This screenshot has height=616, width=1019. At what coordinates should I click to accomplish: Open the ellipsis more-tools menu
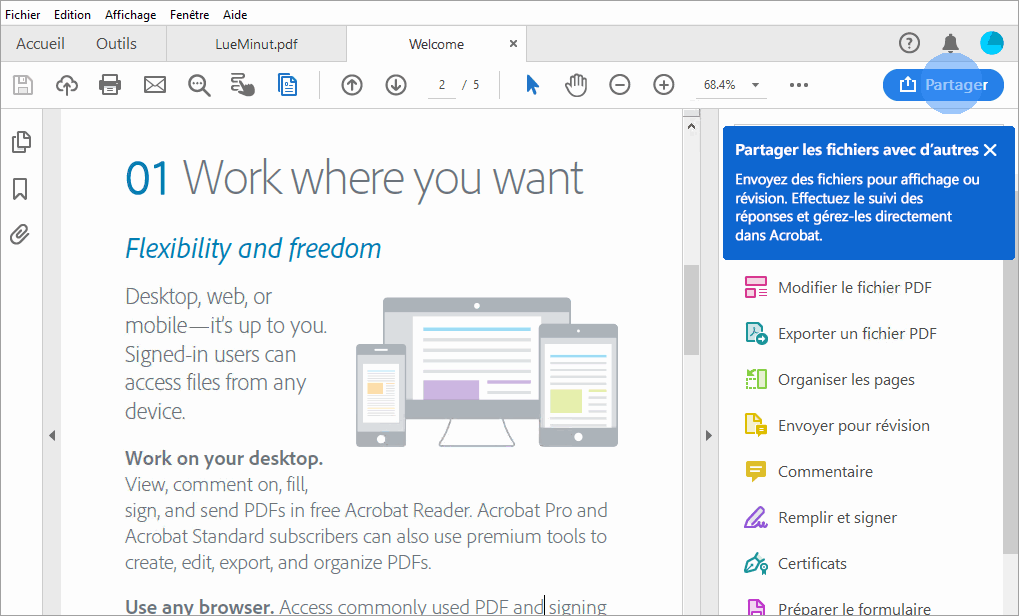click(798, 85)
